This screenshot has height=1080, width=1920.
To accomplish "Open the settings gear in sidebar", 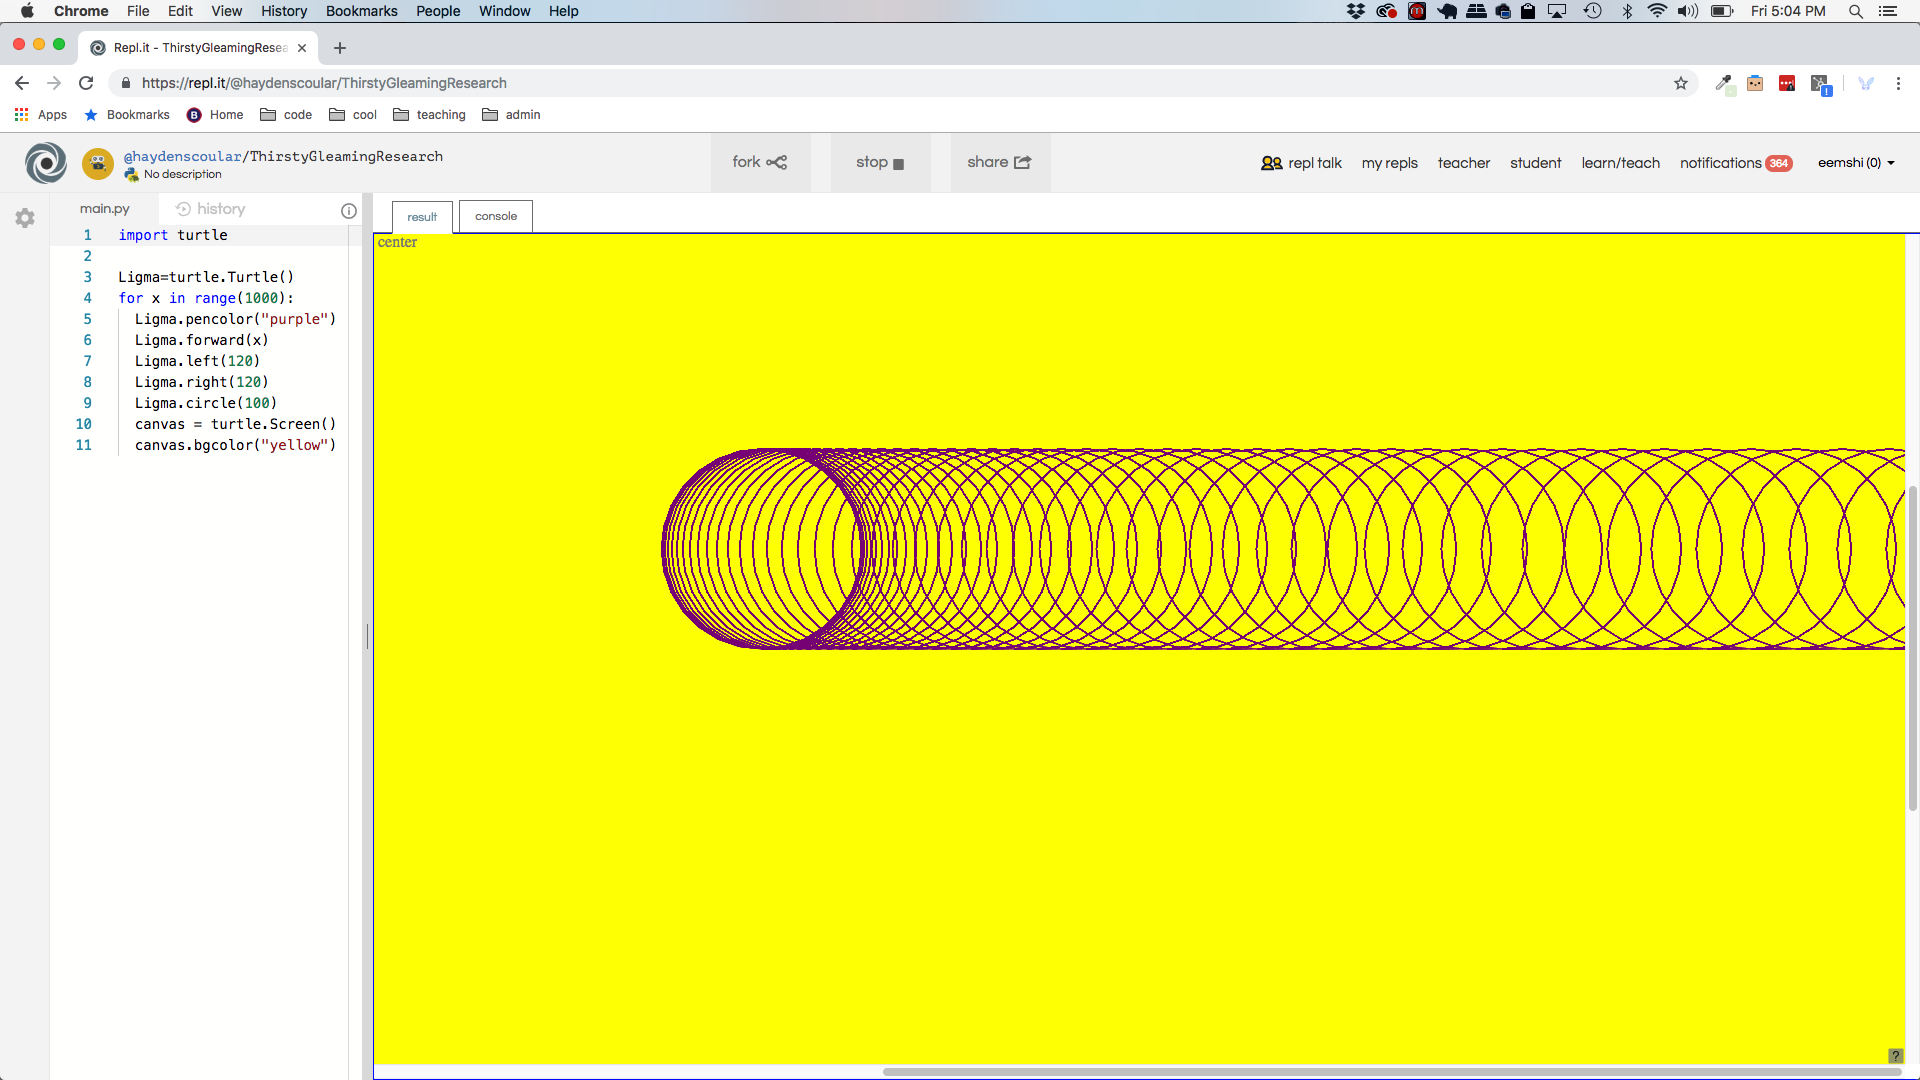I will pyautogui.click(x=25, y=218).
